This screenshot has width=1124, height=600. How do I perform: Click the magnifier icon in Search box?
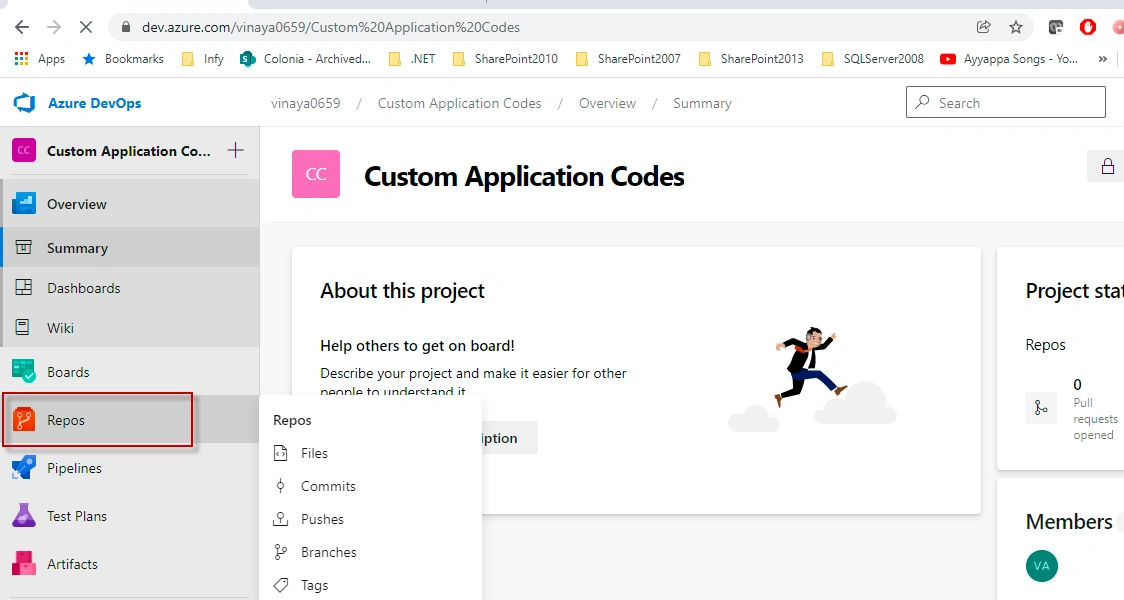click(923, 102)
